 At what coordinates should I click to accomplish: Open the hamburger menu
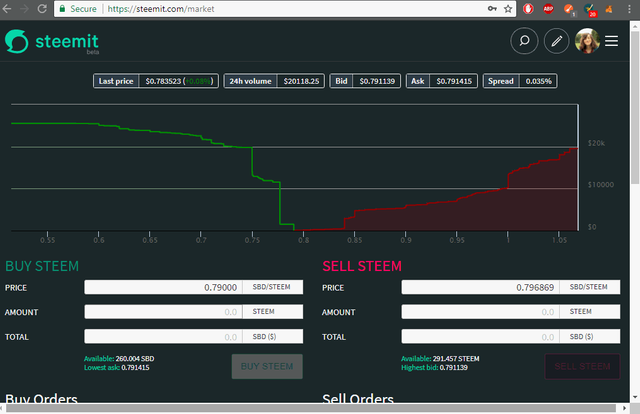coord(611,41)
